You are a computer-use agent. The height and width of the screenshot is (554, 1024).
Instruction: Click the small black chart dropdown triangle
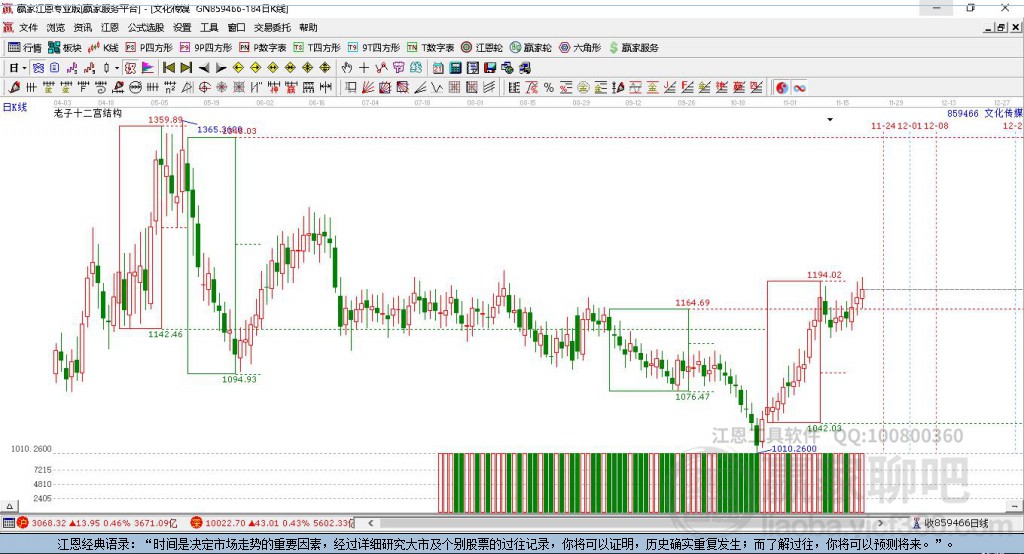point(830,120)
